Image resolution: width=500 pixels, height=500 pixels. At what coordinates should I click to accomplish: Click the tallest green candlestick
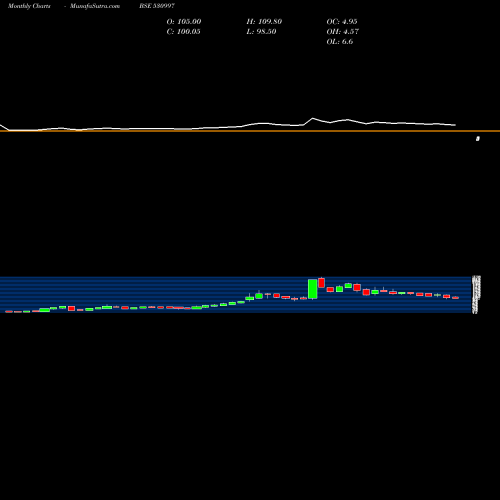[x=313, y=289]
